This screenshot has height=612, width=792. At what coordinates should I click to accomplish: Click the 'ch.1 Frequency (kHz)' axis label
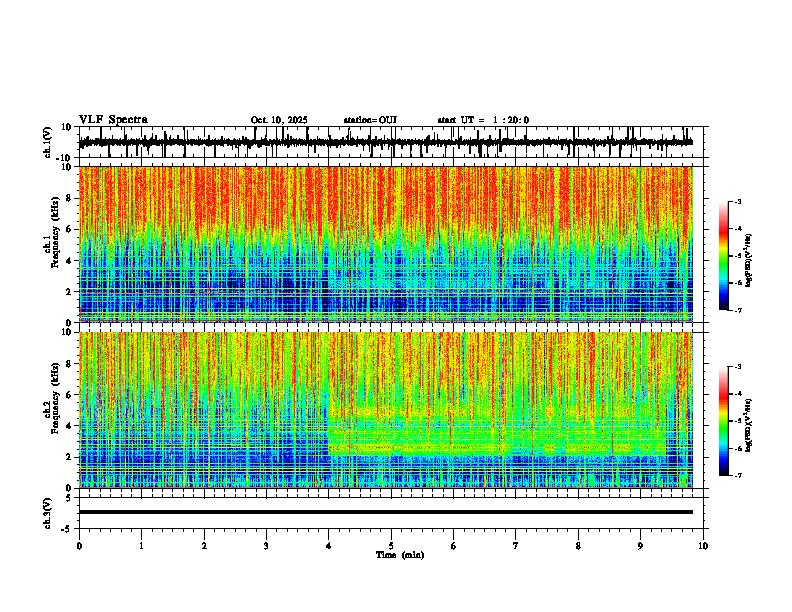(x=51, y=232)
